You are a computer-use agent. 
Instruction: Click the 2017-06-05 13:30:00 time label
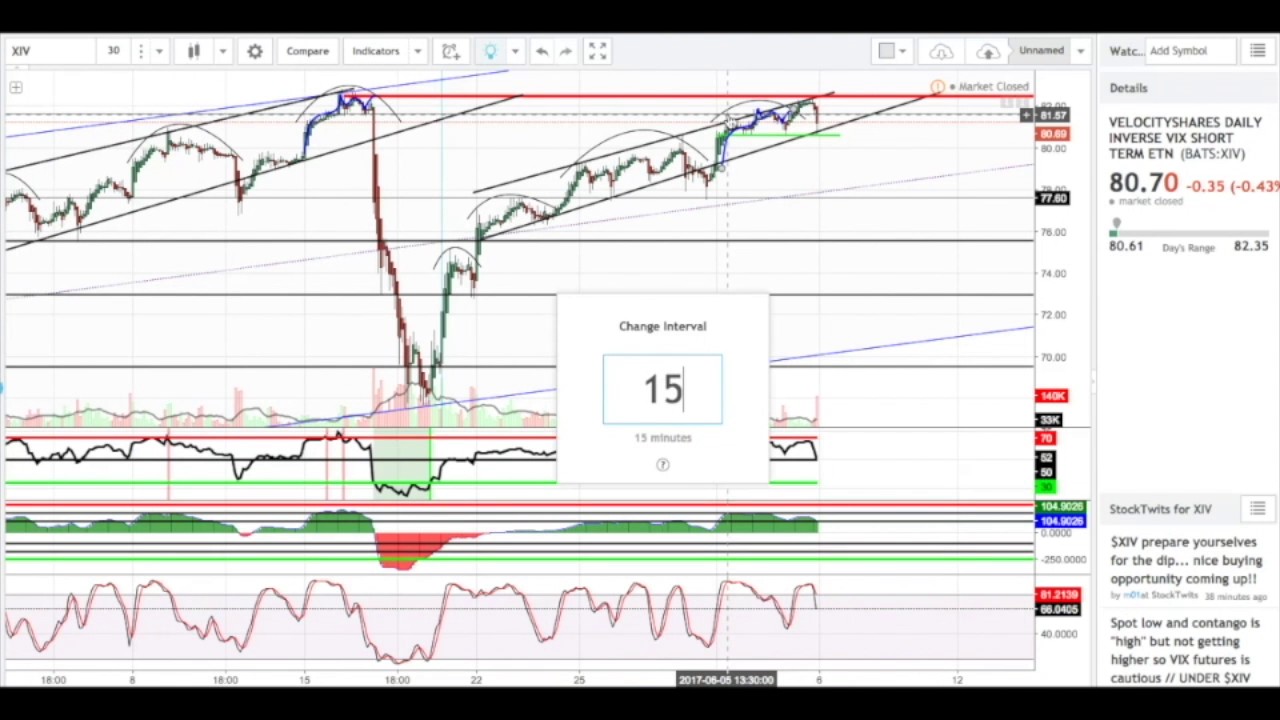(x=726, y=680)
